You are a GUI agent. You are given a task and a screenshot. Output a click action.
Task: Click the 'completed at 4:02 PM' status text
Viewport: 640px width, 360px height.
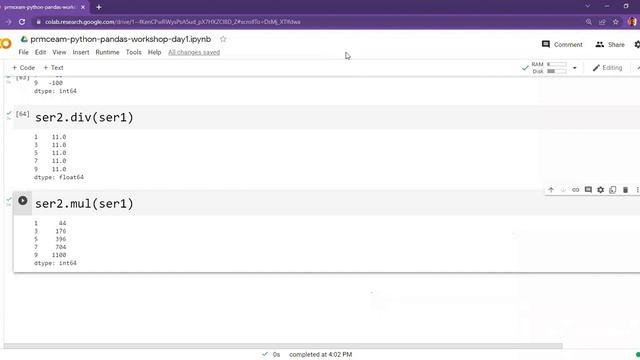coord(320,355)
